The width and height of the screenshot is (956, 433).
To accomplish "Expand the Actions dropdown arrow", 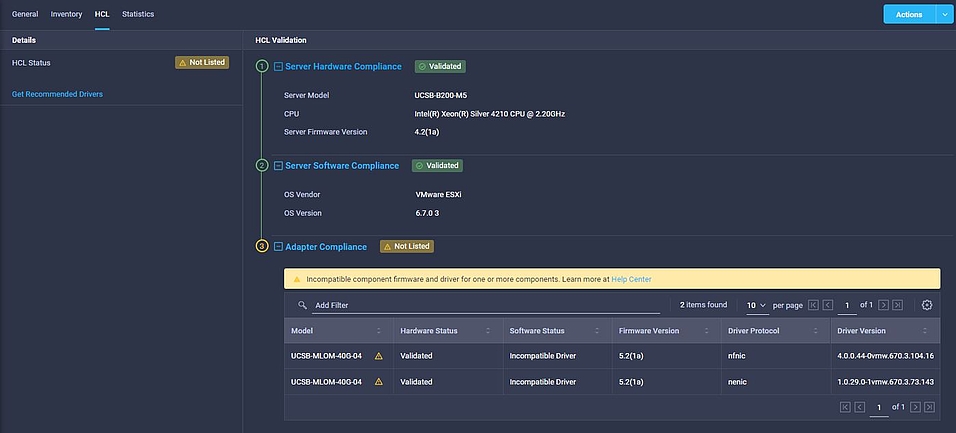I will (945, 14).
